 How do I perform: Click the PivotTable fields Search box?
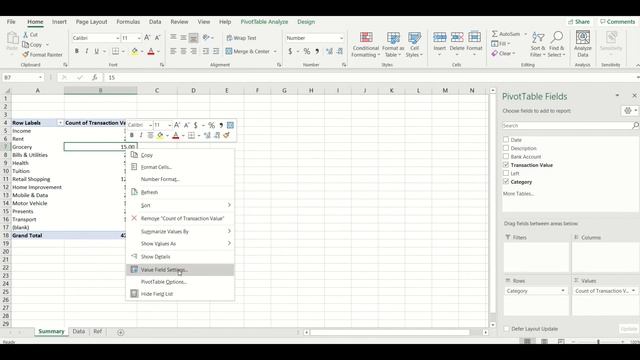point(567,126)
